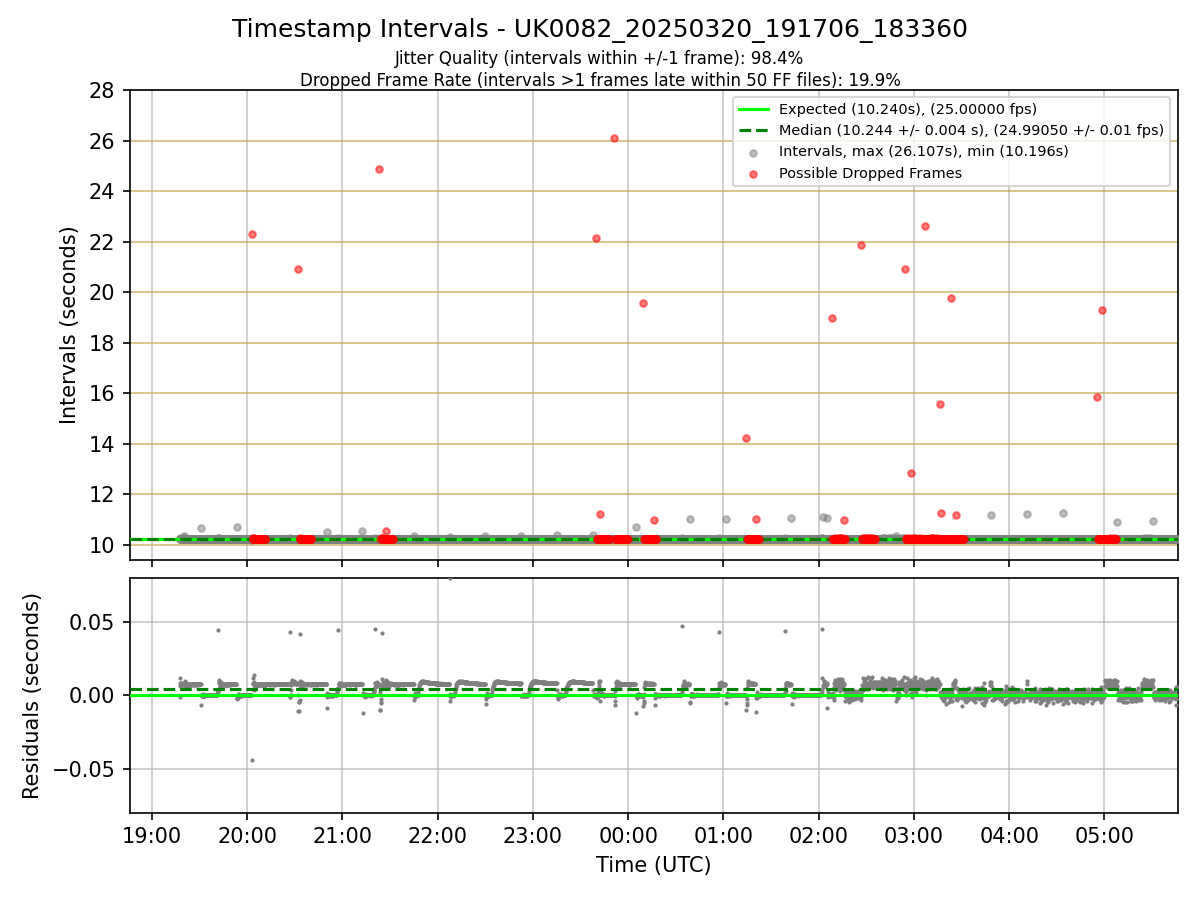Image resolution: width=1200 pixels, height=900 pixels.
Task: Select the red point at 22.3 seconds near 20:00
Action: pyautogui.click(x=252, y=234)
